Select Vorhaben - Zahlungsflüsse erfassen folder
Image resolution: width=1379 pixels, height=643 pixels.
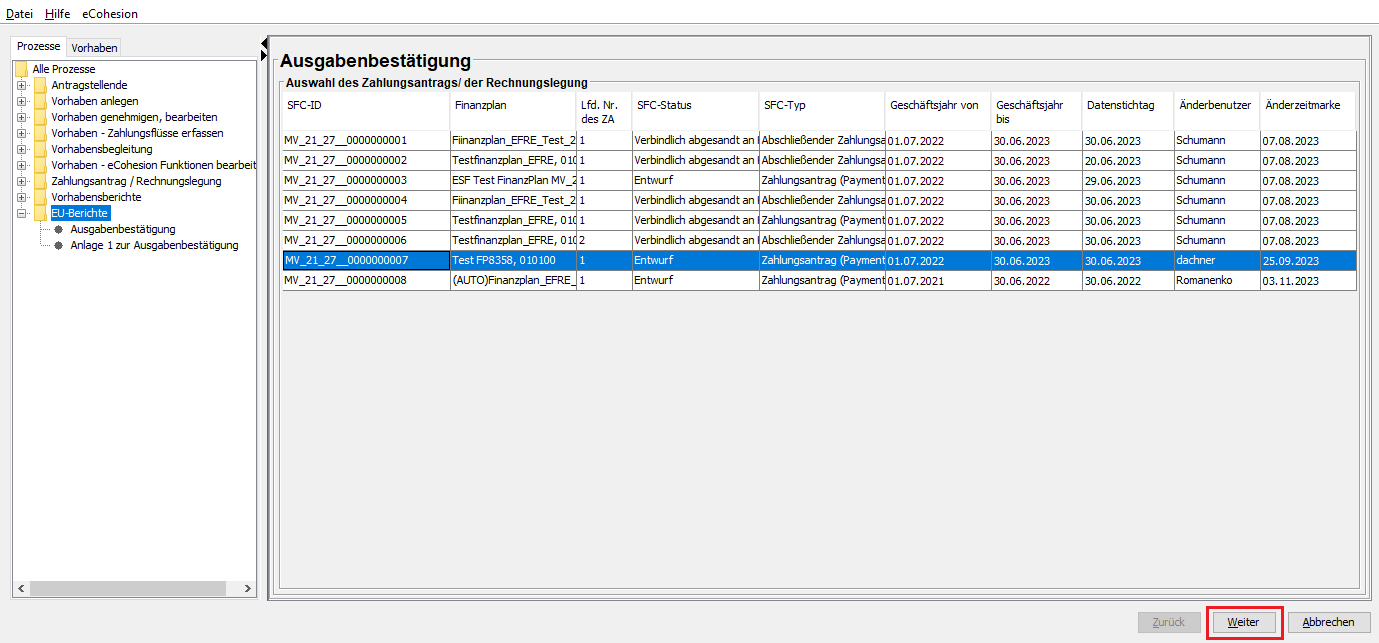click(x=137, y=133)
